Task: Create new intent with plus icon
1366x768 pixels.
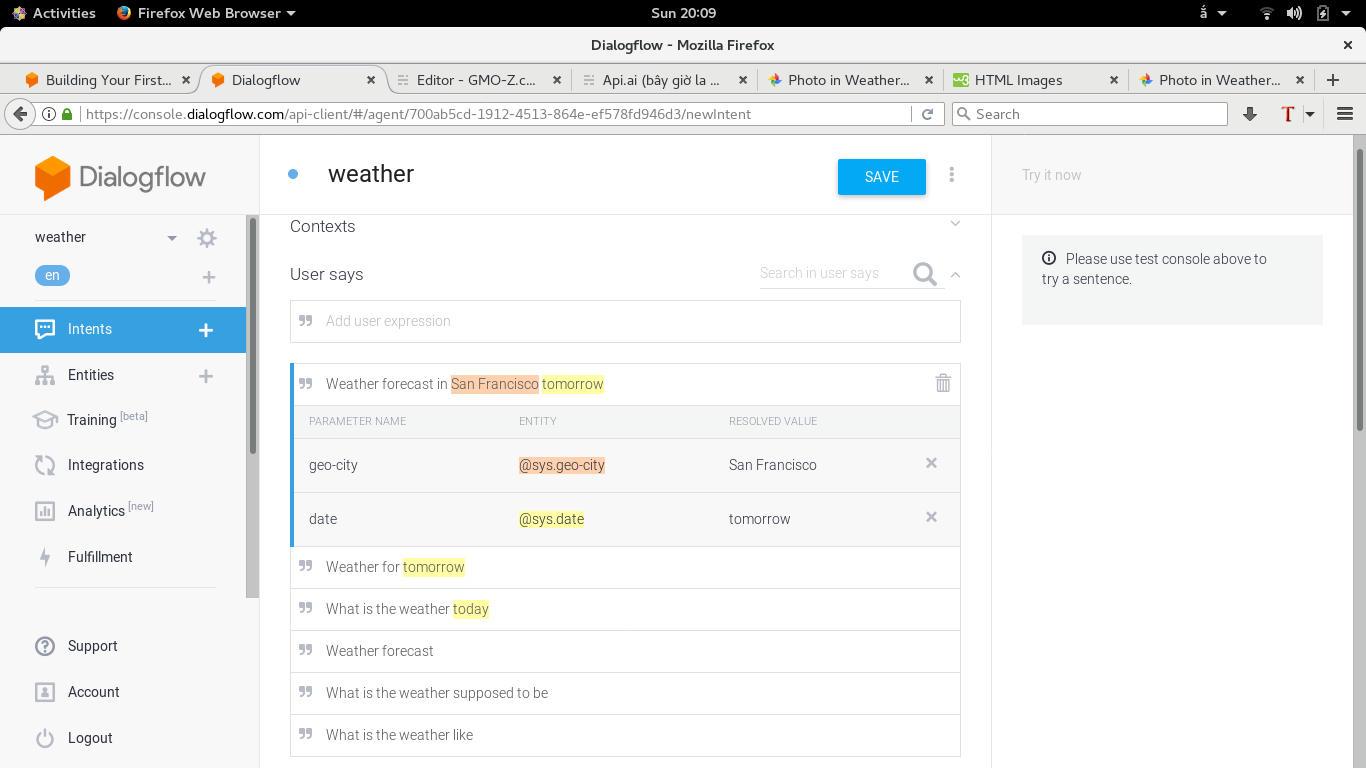Action: point(206,330)
